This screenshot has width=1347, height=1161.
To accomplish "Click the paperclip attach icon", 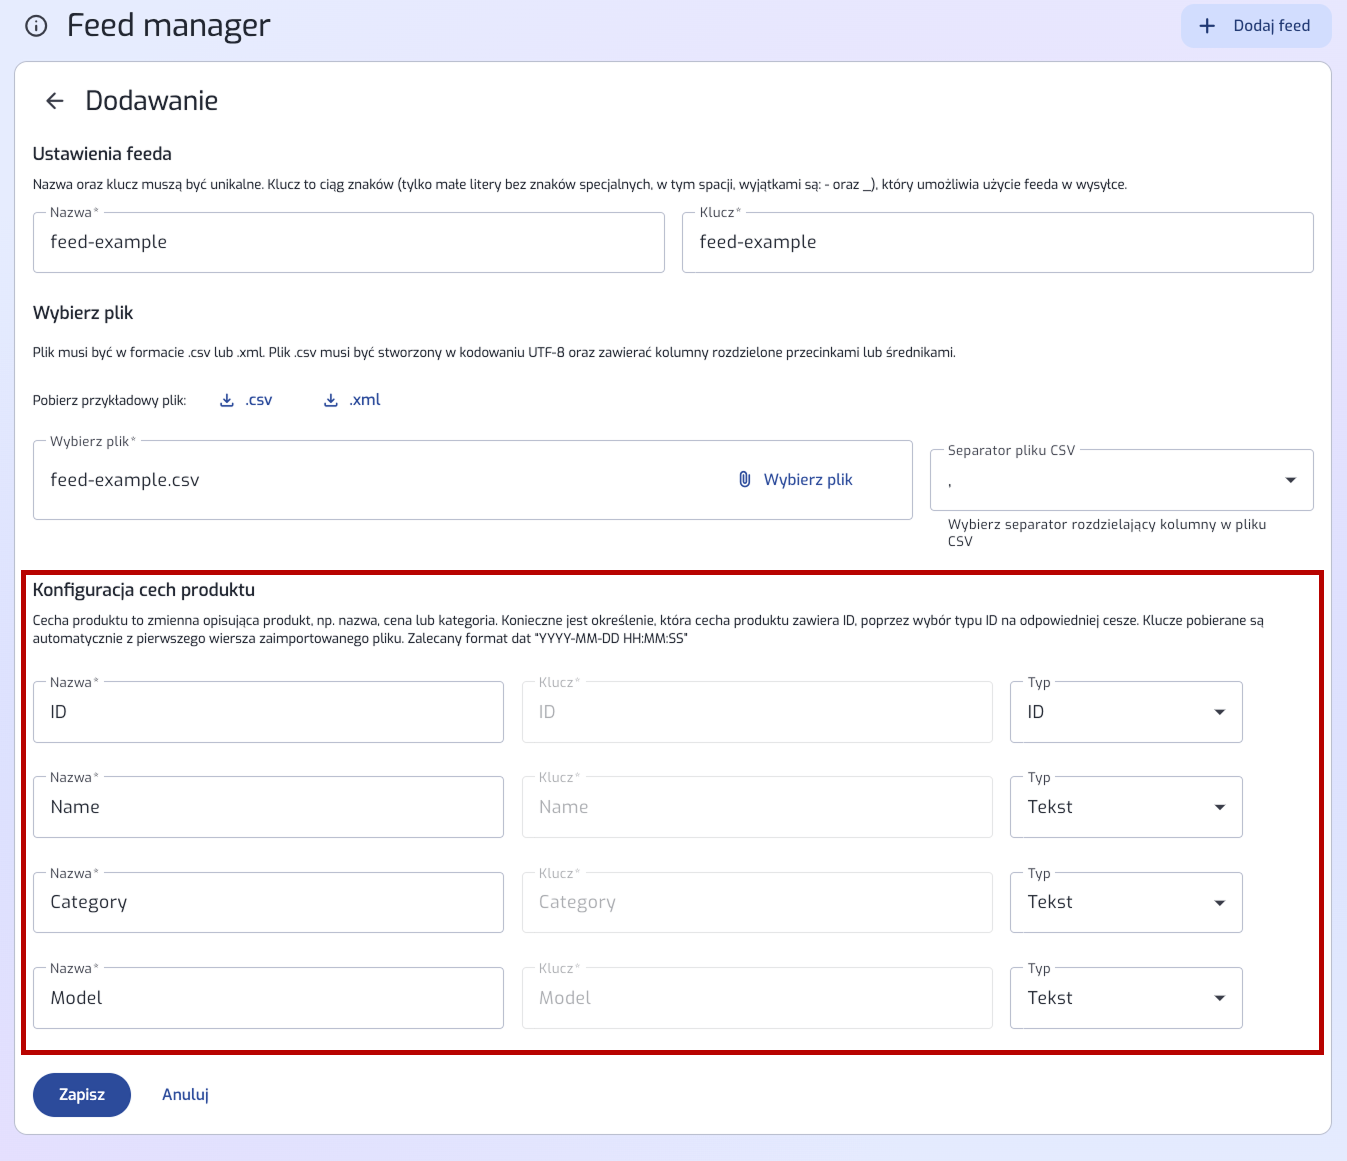I will tap(745, 480).
